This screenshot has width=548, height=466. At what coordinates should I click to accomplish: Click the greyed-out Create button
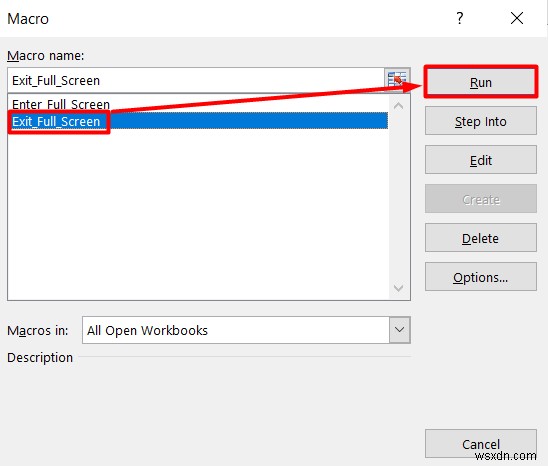click(481, 199)
